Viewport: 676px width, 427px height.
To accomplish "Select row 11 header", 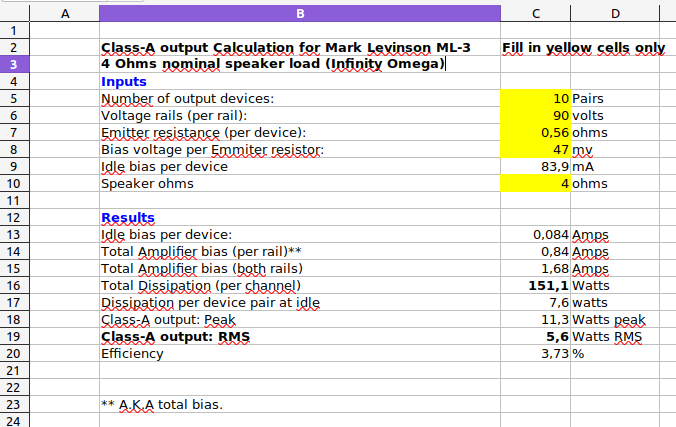I will (x=14, y=201).
